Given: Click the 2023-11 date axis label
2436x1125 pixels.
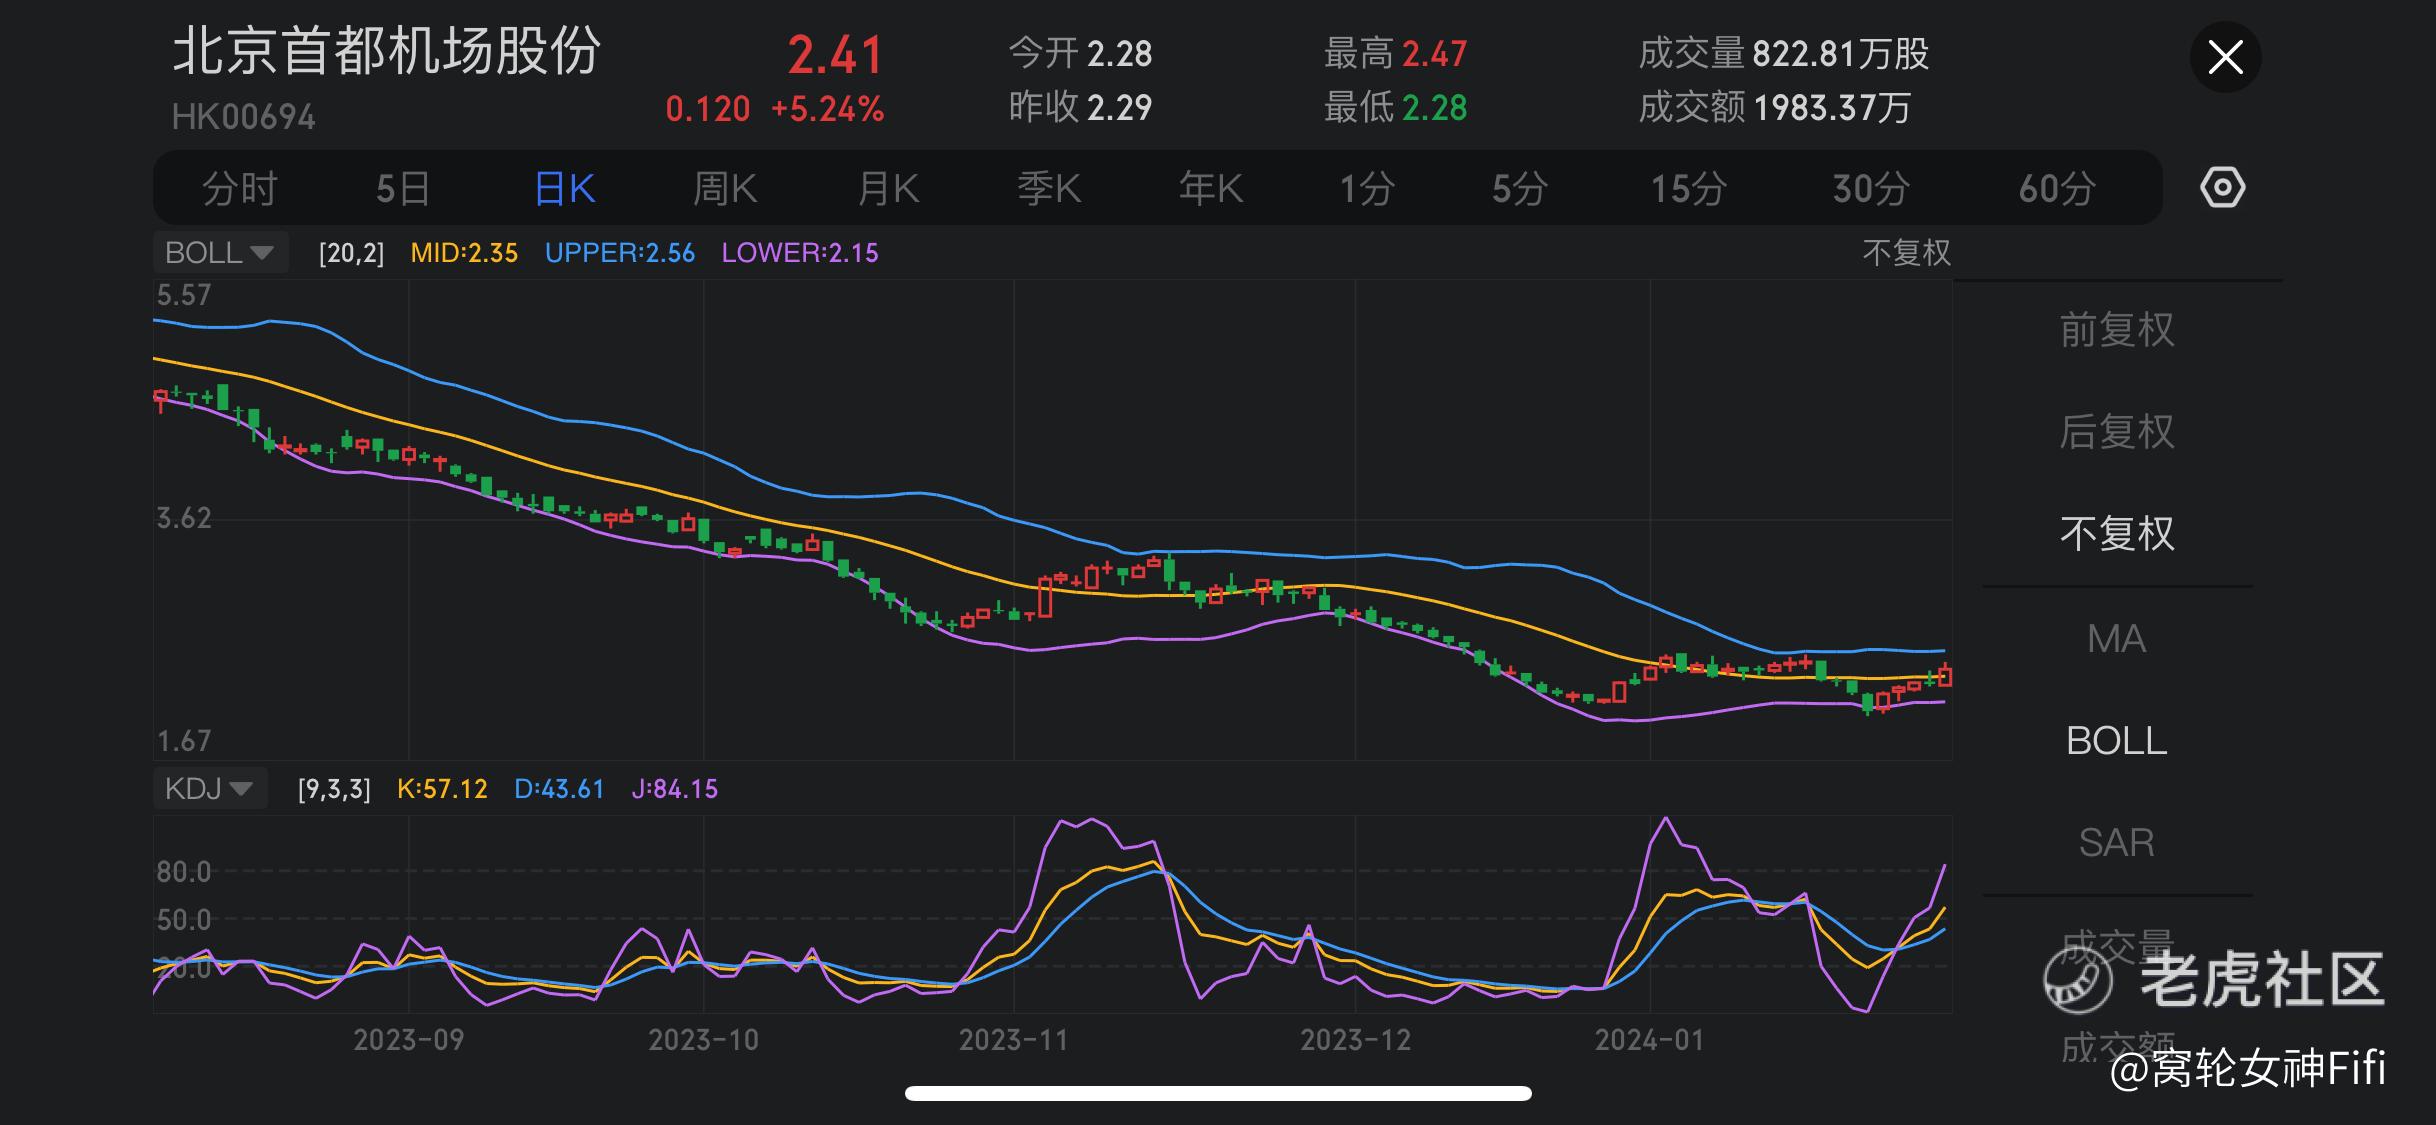Looking at the screenshot, I should [1014, 1040].
